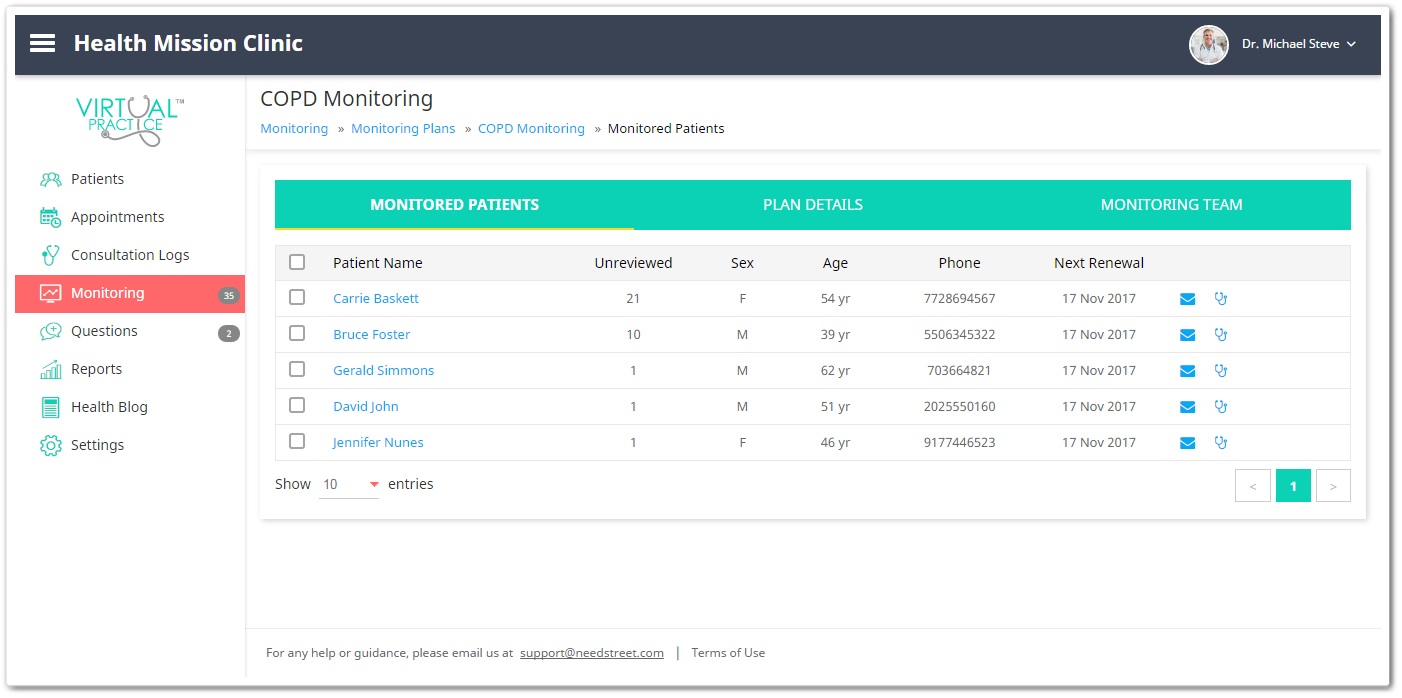Switch to the Monitored Patients tab
This screenshot has width=1402, height=698.
coord(454,205)
